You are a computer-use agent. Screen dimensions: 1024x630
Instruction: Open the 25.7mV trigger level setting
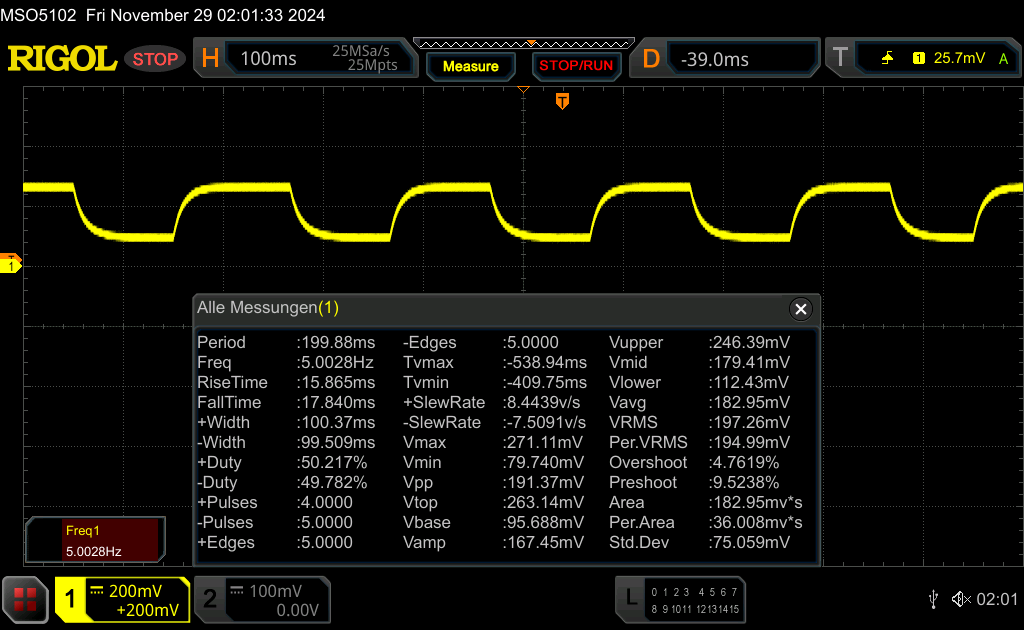[x=959, y=59]
